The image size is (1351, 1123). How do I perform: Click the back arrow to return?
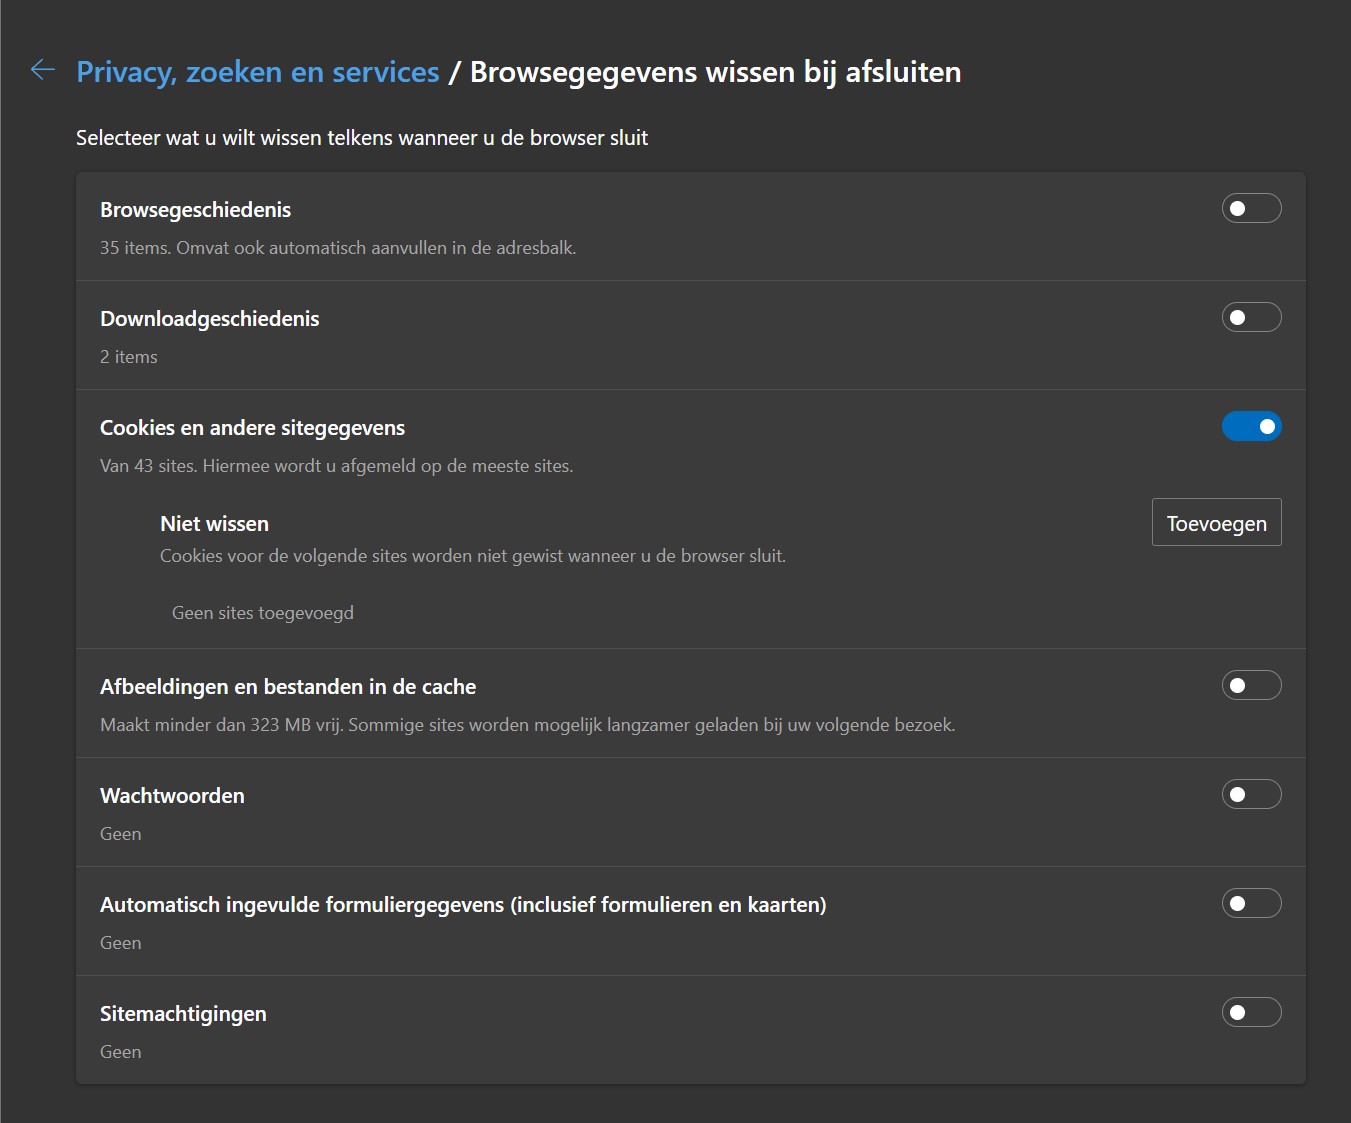pos(42,70)
